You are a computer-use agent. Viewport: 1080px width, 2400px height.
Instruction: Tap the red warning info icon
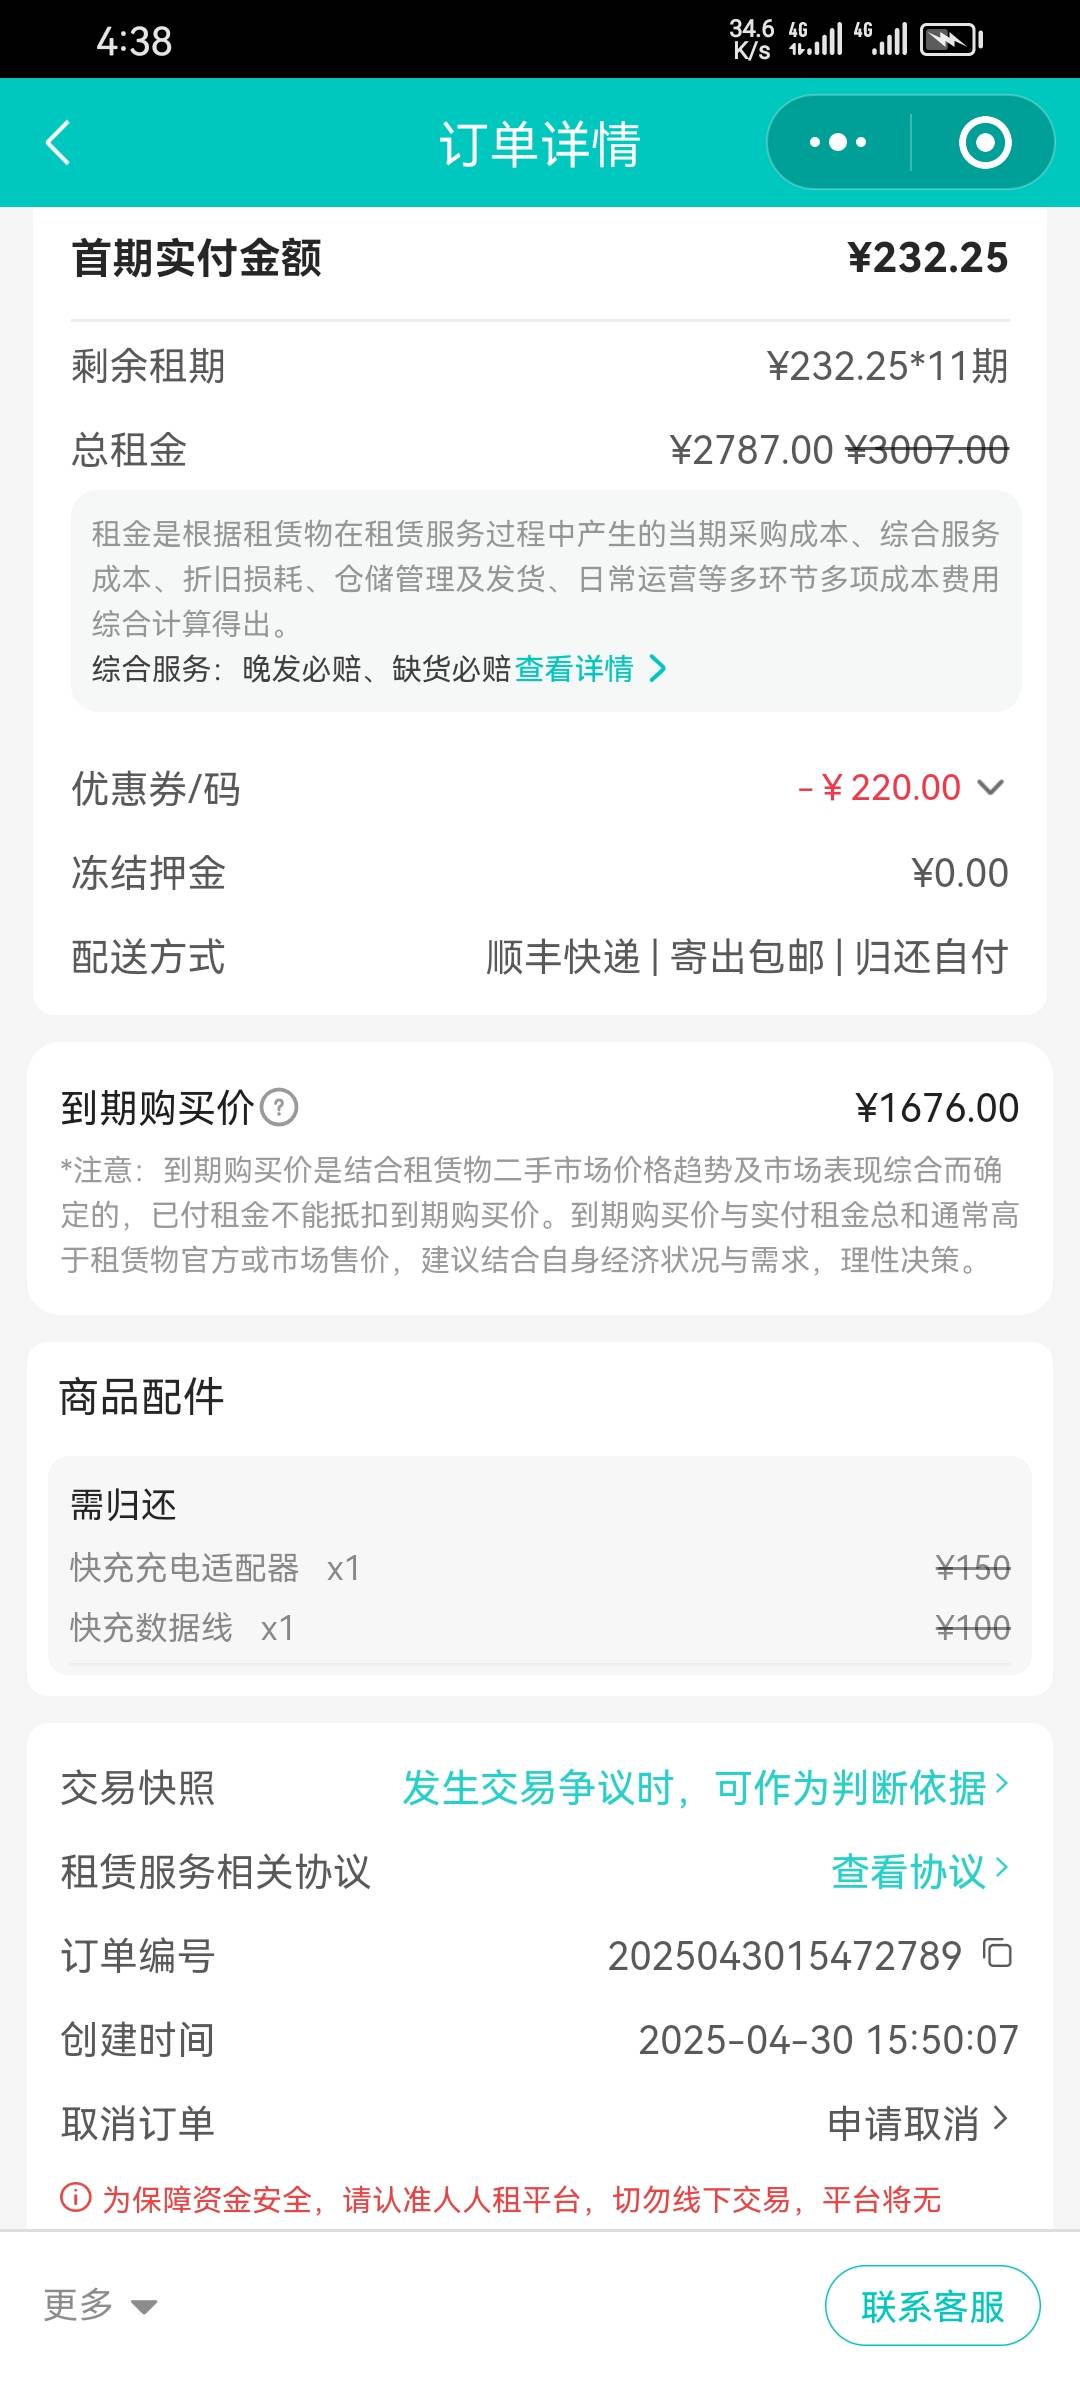coord(76,2199)
